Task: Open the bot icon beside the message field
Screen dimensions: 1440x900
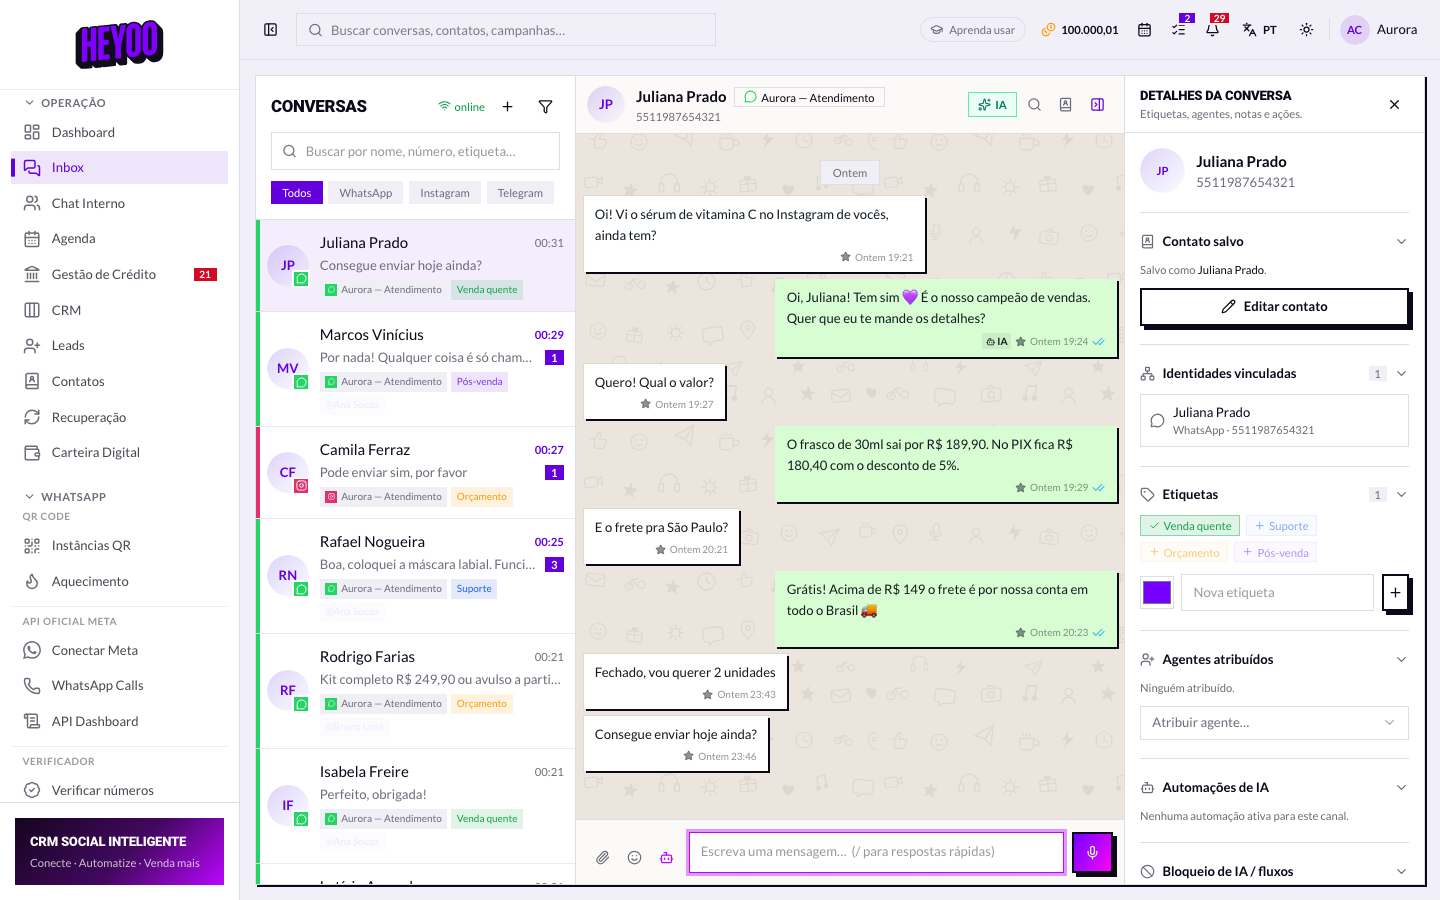Action: pyautogui.click(x=666, y=857)
